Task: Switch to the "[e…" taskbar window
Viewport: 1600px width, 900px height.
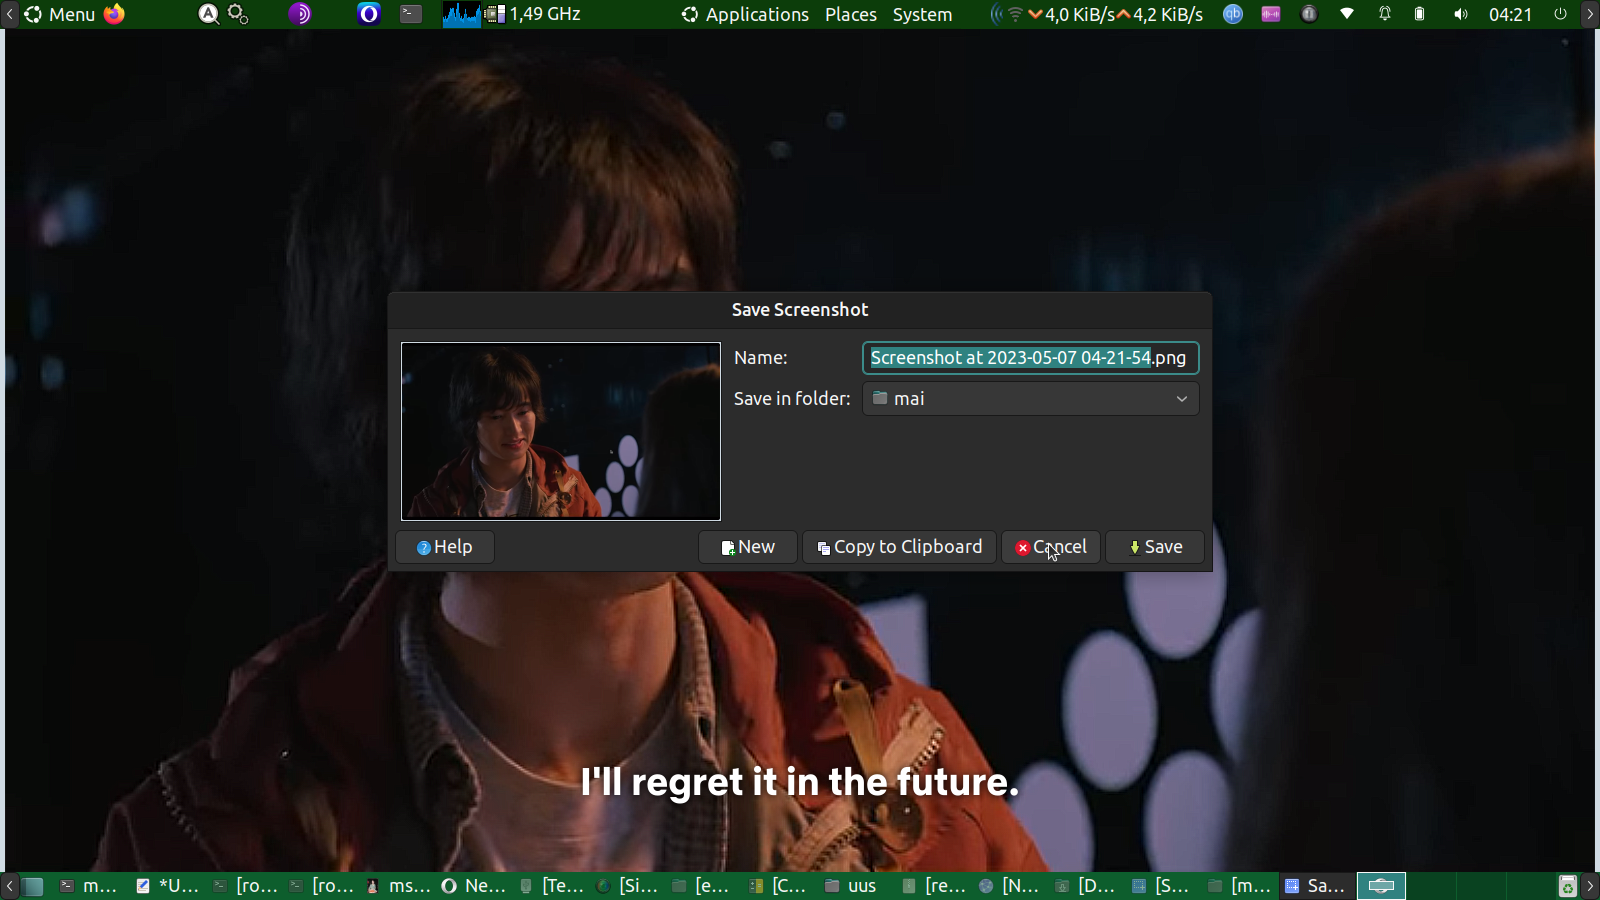Action: point(704,886)
